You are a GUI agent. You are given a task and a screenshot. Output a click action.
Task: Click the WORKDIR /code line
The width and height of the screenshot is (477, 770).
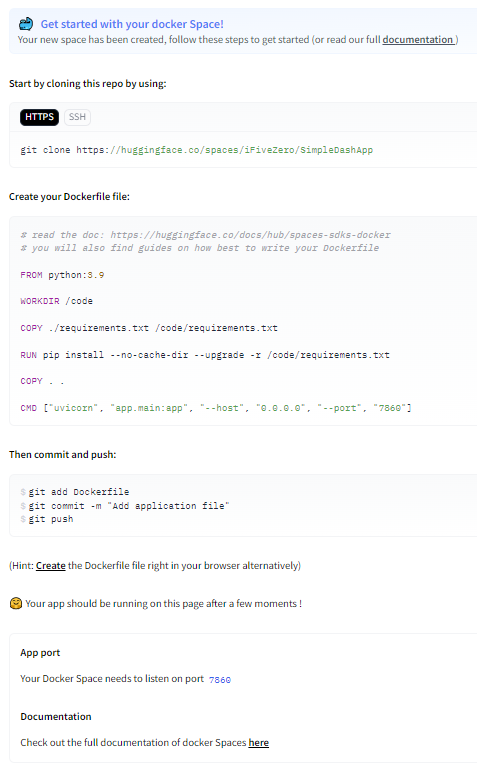click(x=56, y=301)
